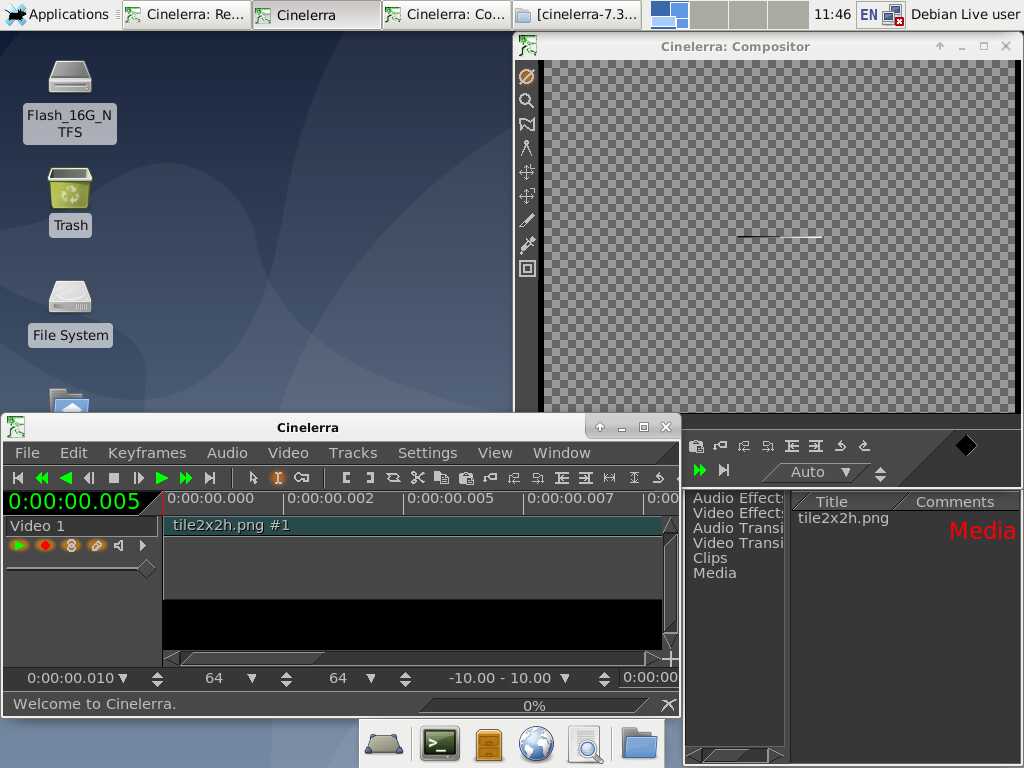The height and width of the screenshot is (768, 1024).
Task: Click the scissors cut icon in timeline toolbar
Action: (x=418, y=478)
